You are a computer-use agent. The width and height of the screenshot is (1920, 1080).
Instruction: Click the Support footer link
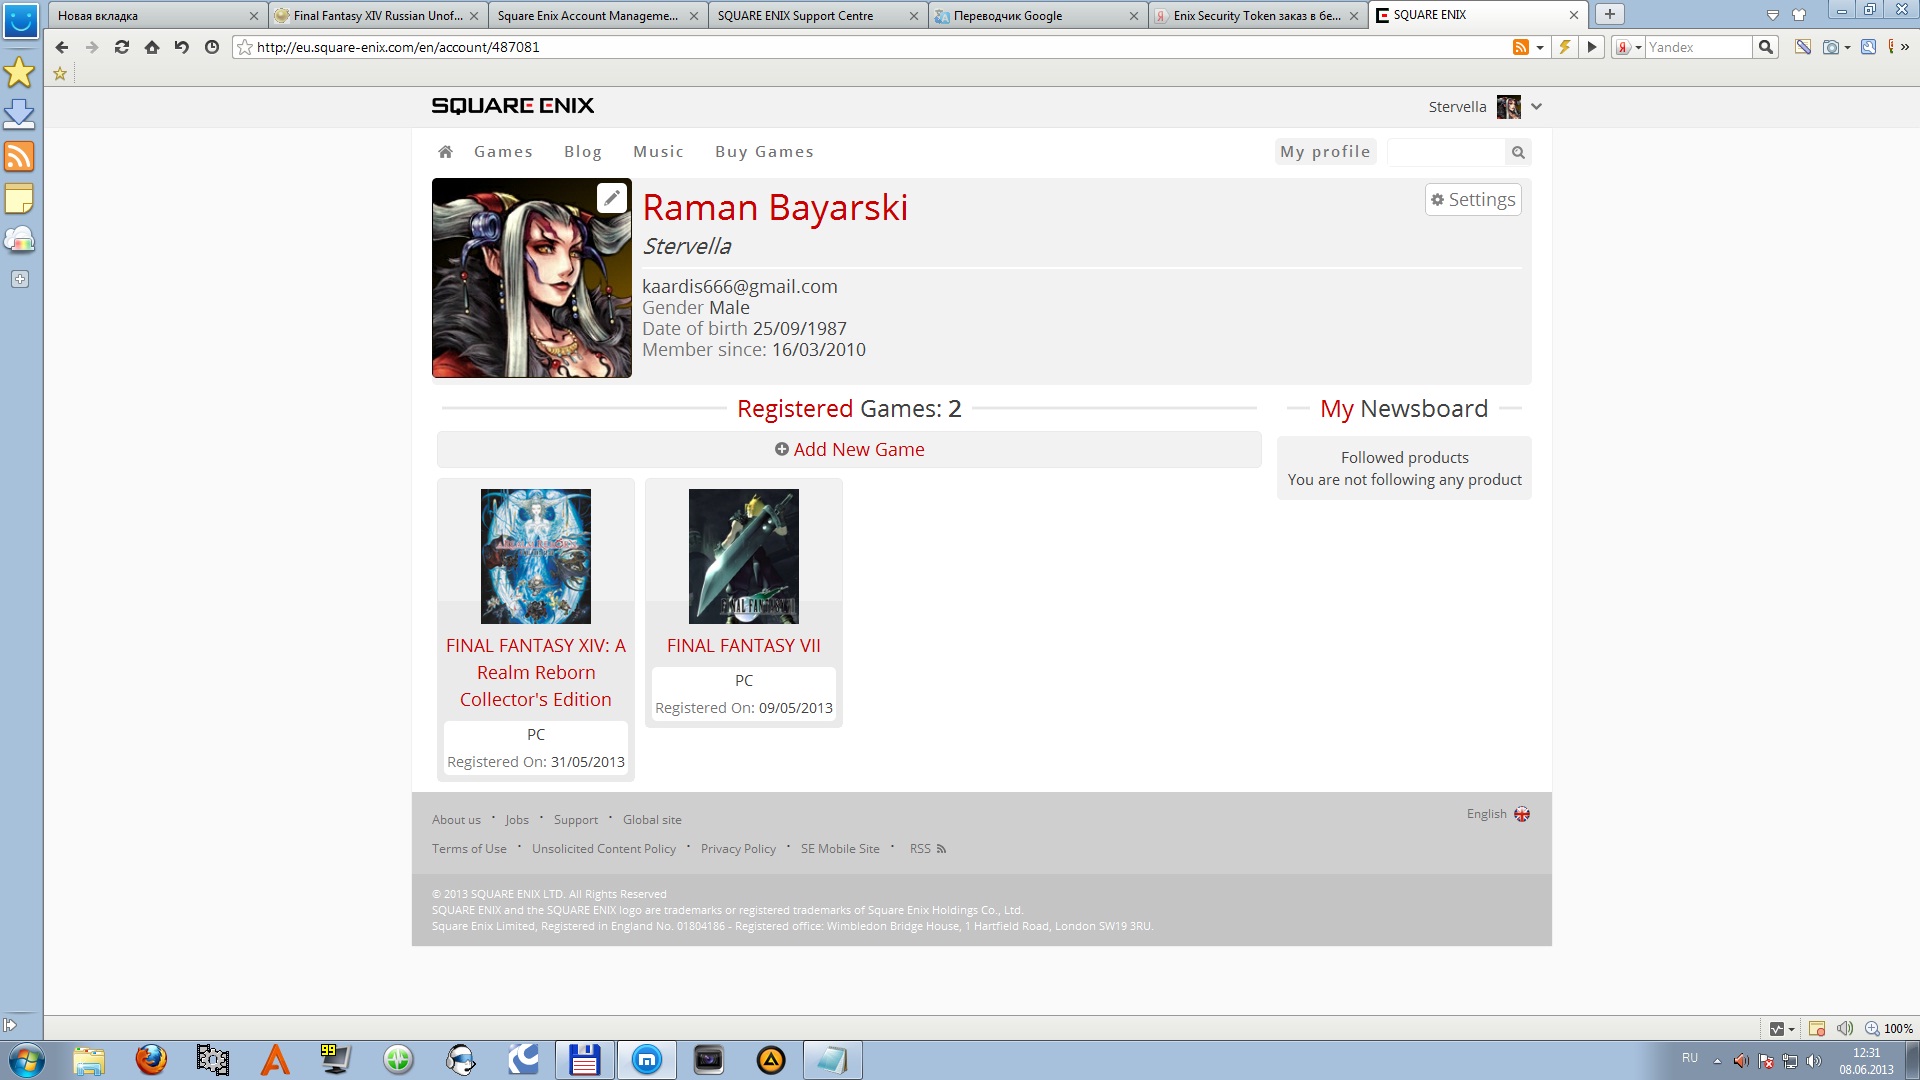576,820
